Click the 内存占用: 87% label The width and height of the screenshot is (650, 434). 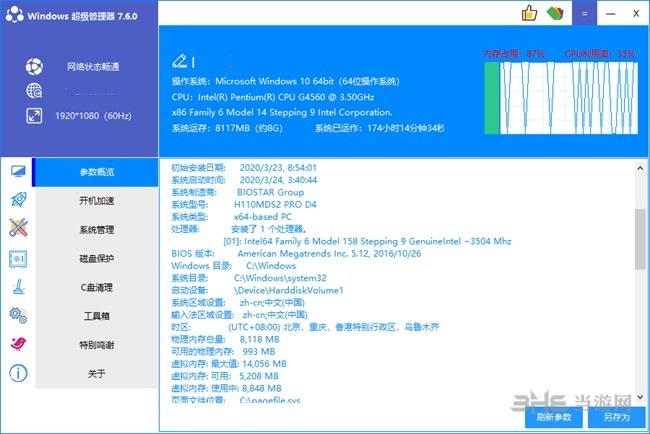pos(514,54)
